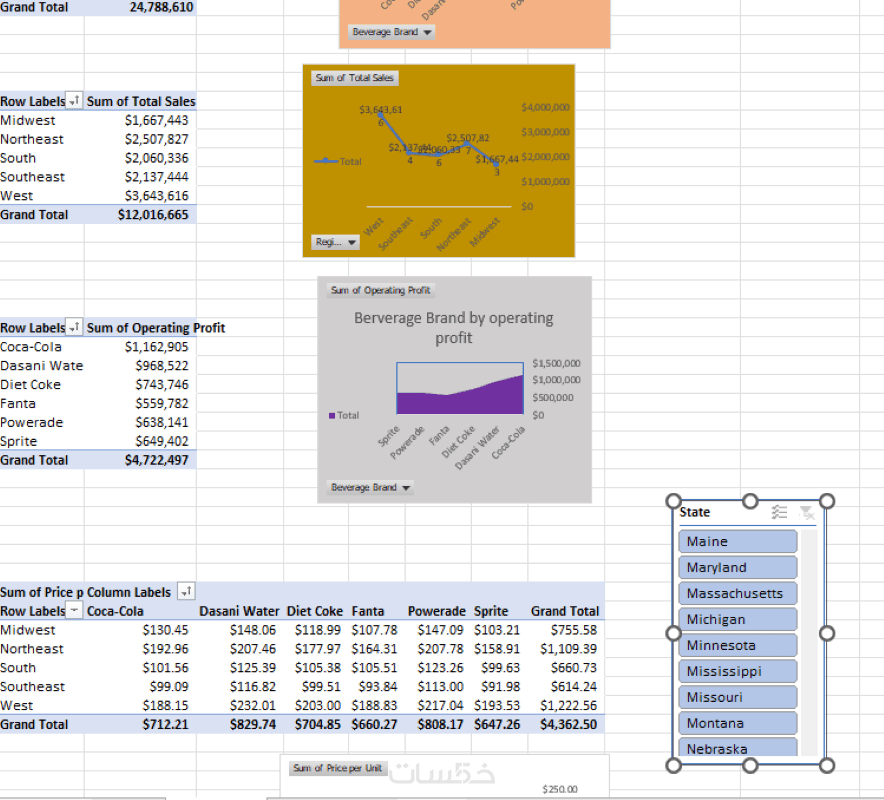Select South row label in Total Sales table

[x=42, y=158]
